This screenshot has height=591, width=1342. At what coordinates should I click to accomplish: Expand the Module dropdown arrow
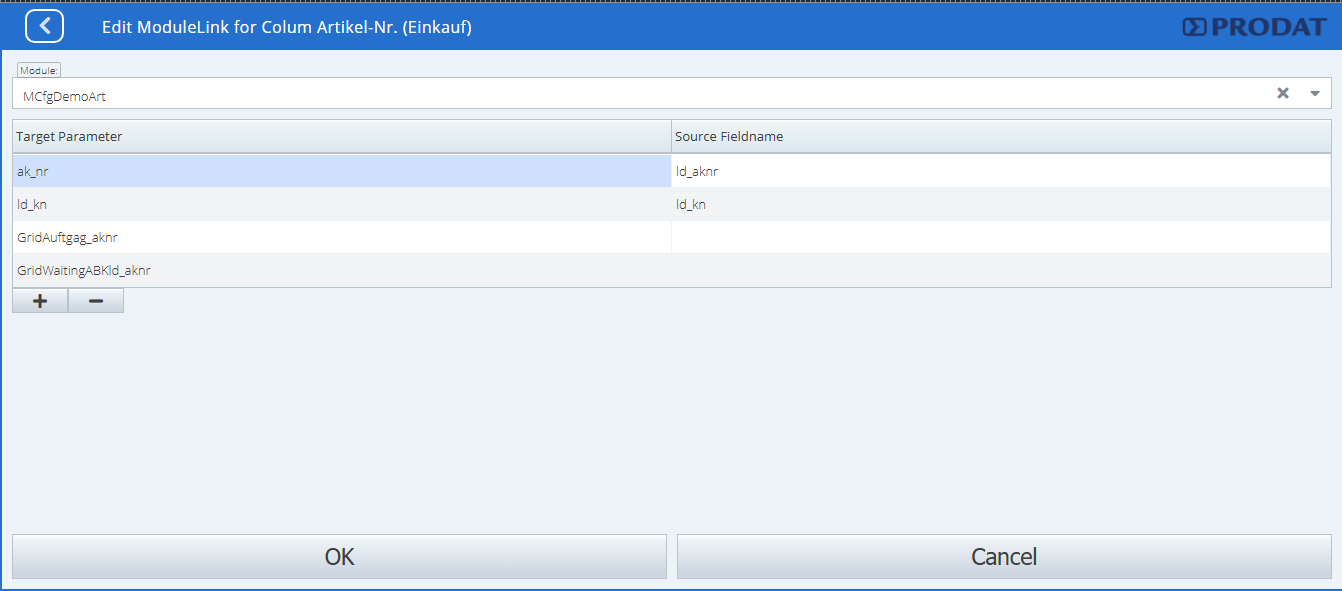pos(1315,93)
